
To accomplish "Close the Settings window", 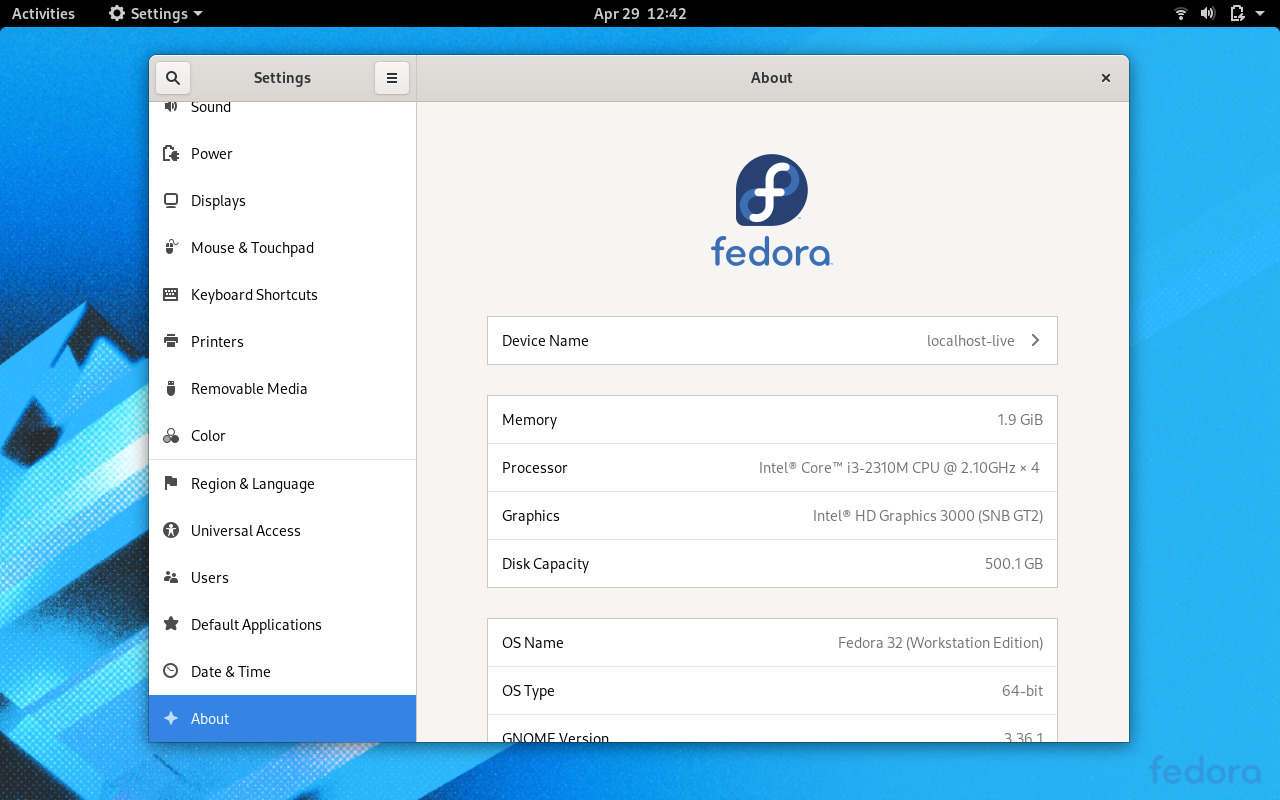I will 1106,78.
